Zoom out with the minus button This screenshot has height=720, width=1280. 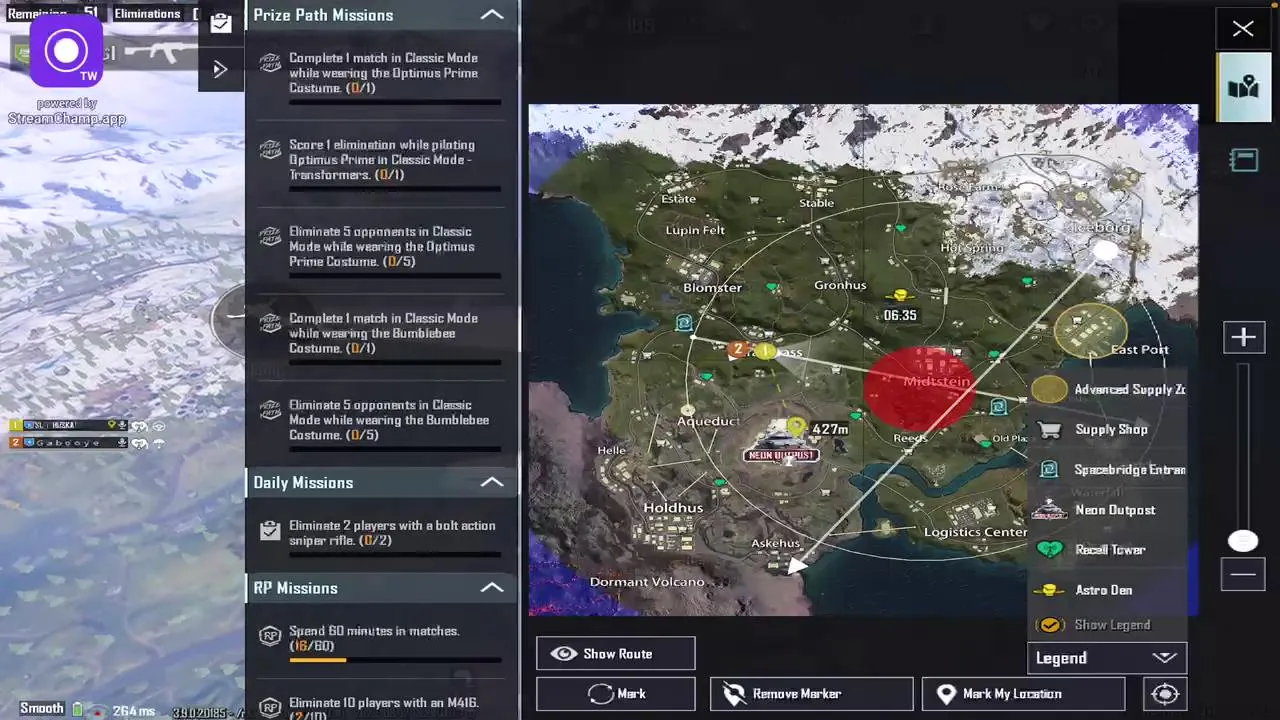tap(1243, 574)
